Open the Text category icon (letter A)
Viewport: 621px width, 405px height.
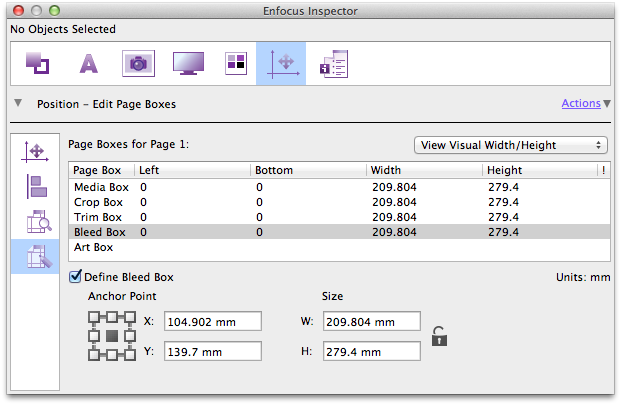89,64
